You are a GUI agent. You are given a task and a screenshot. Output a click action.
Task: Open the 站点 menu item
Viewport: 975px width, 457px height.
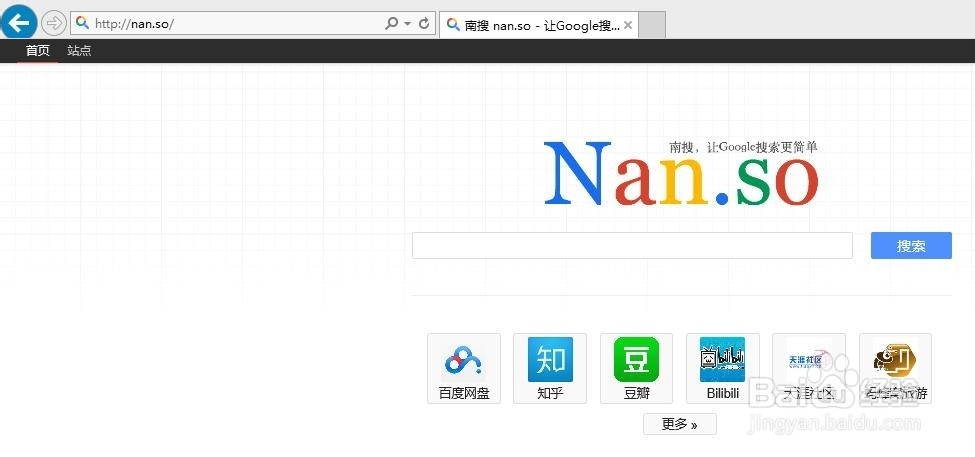pyautogui.click(x=79, y=50)
